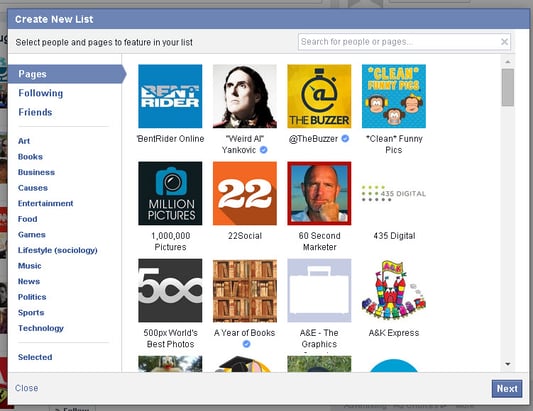Click the 'A&E - The Graphics' name label

[319, 338]
